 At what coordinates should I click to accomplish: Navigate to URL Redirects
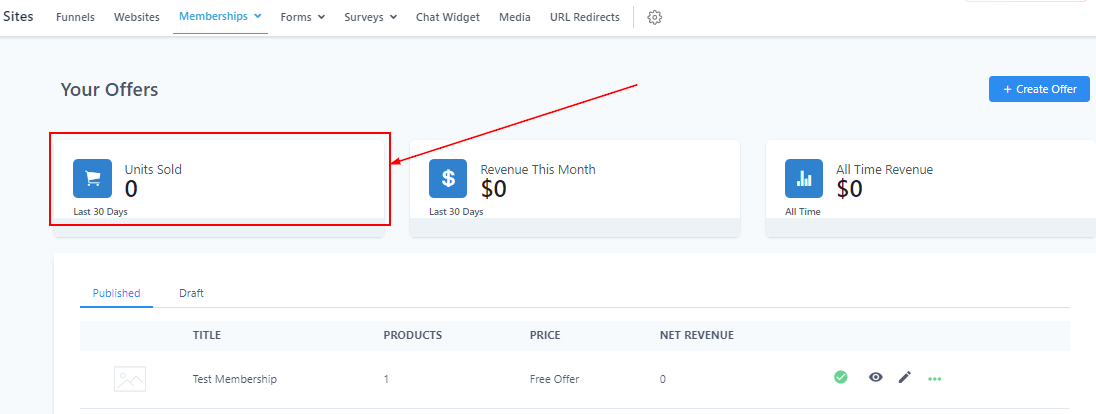pos(585,17)
